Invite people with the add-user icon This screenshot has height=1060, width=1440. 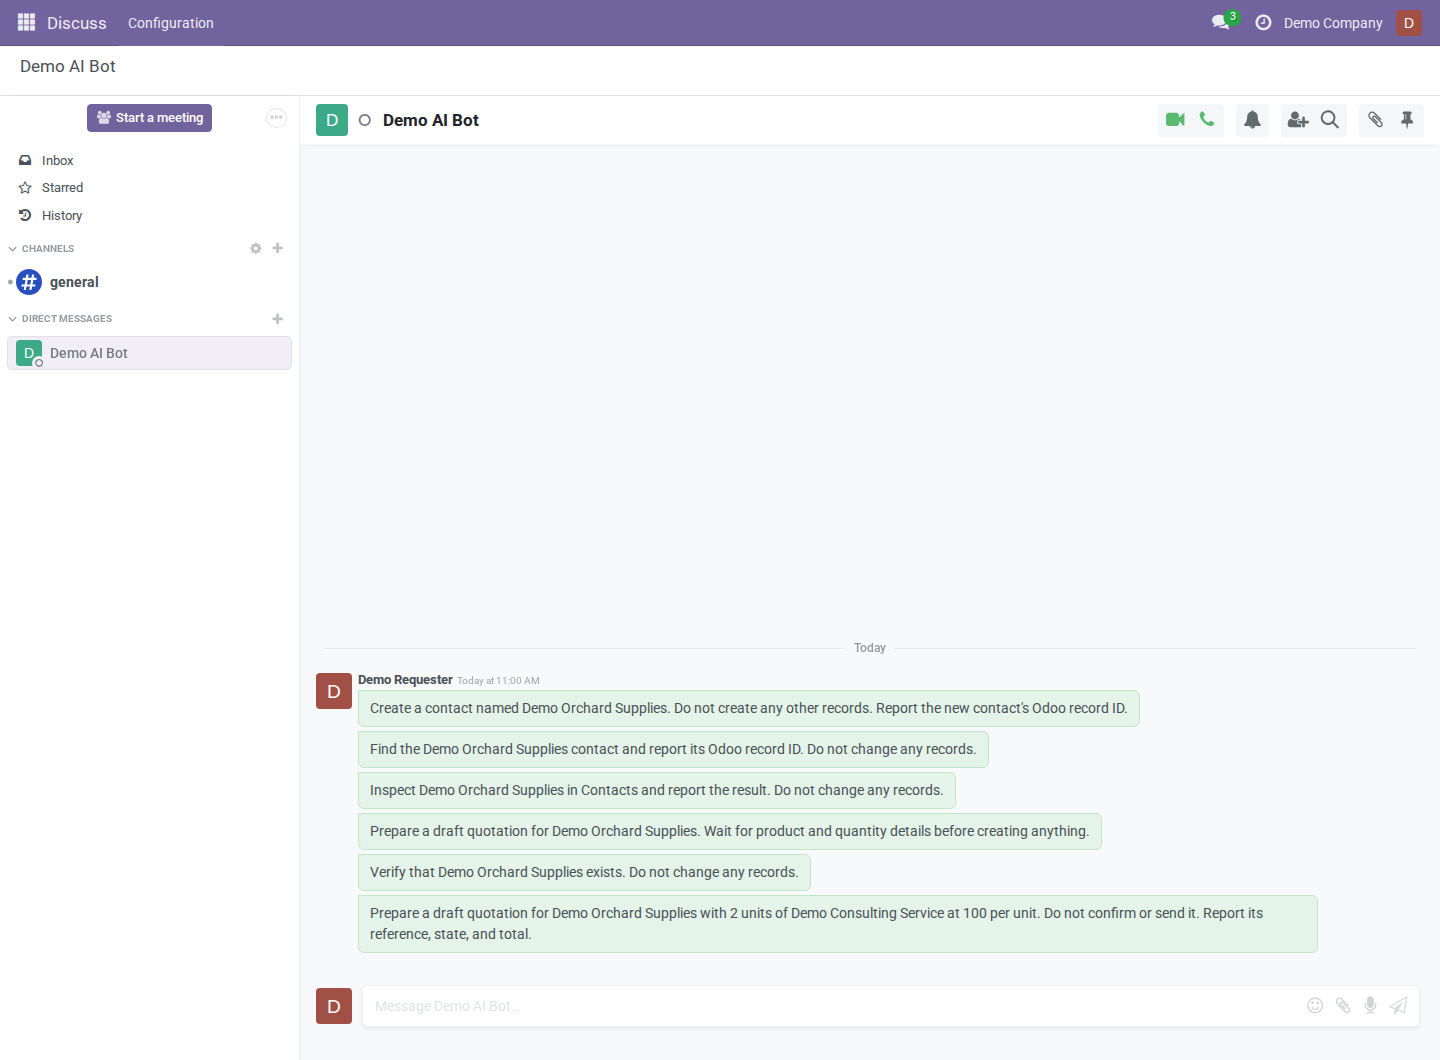pyautogui.click(x=1298, y=120)
